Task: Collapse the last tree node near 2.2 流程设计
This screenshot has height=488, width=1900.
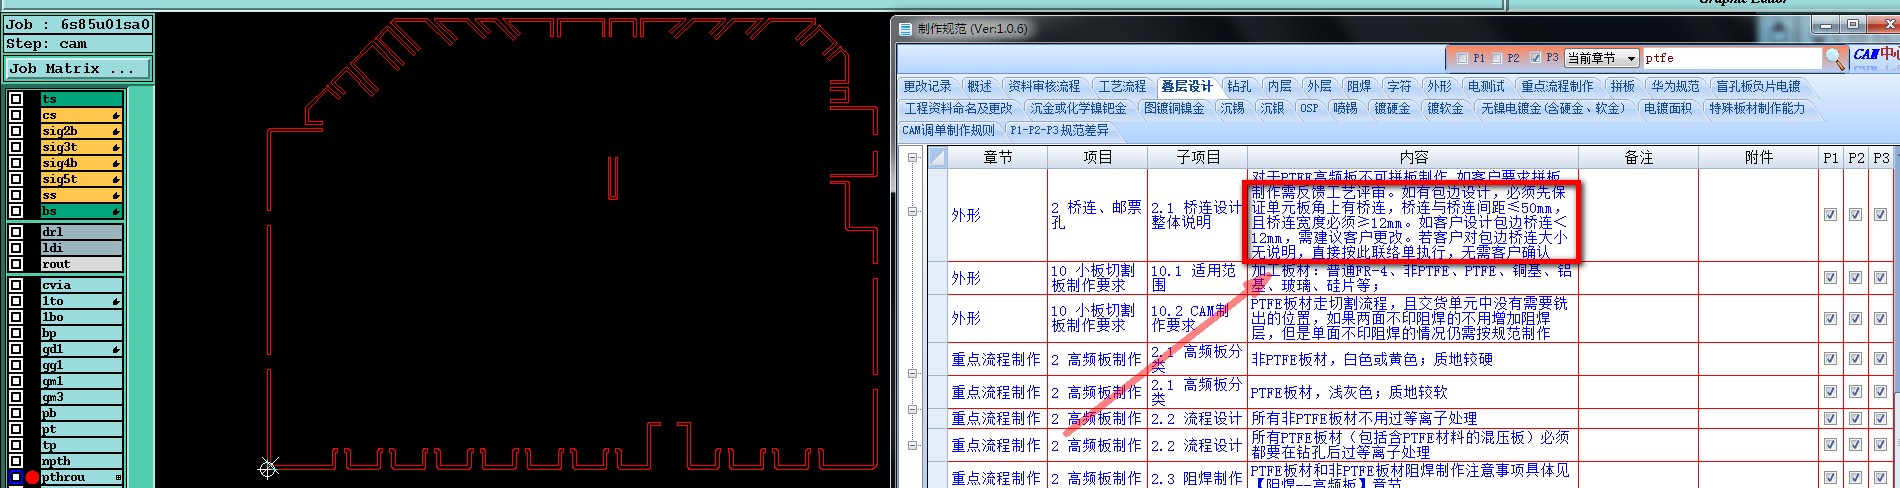Action: (912, 446)
